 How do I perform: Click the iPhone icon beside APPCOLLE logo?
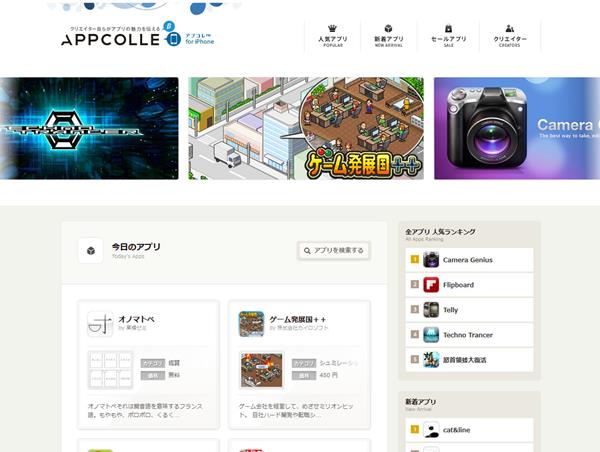coord(174,39)
